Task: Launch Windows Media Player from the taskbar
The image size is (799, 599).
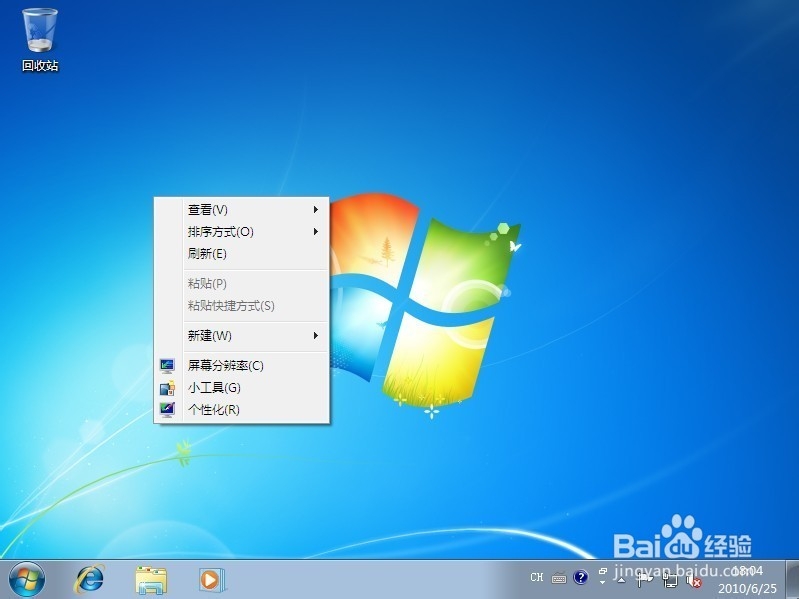Action: point(211,580)
